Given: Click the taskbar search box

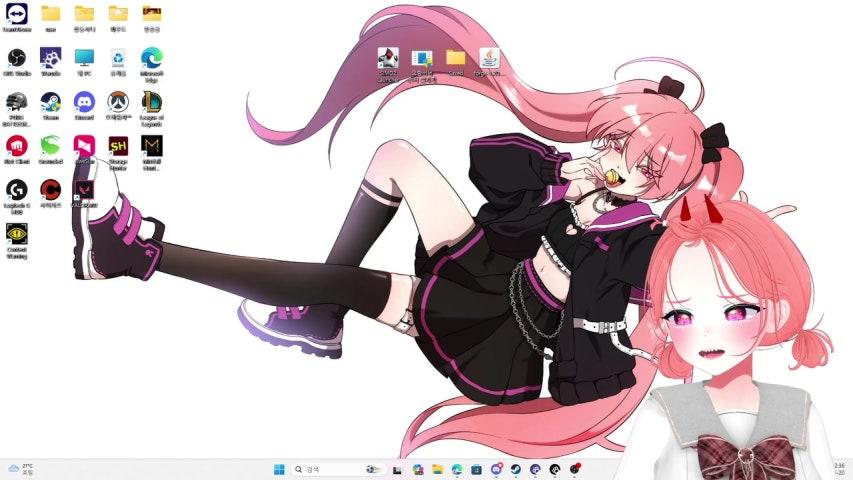Looking at the screenshot, I should tap(338, 469).
